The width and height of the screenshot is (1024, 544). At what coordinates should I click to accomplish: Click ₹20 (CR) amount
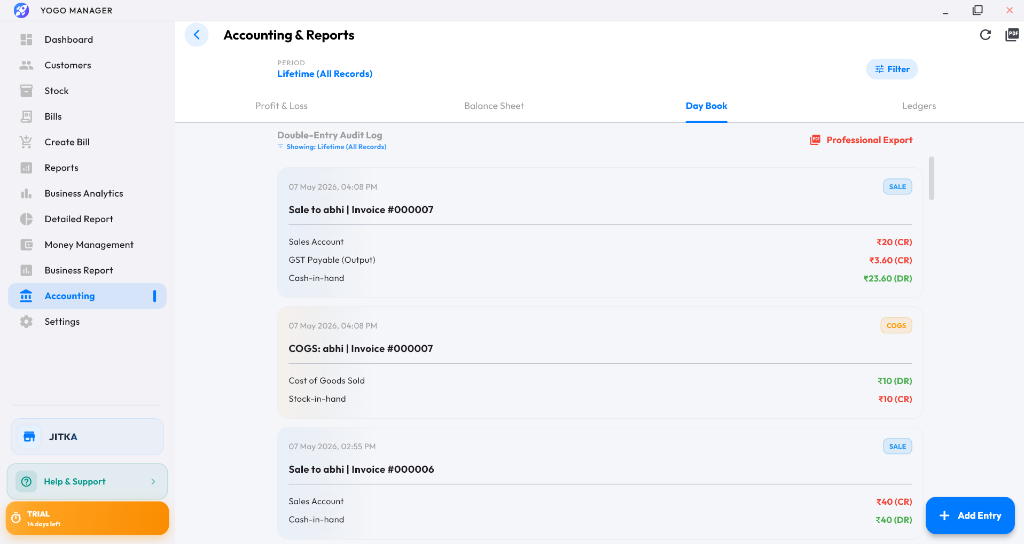click(894, 242)
